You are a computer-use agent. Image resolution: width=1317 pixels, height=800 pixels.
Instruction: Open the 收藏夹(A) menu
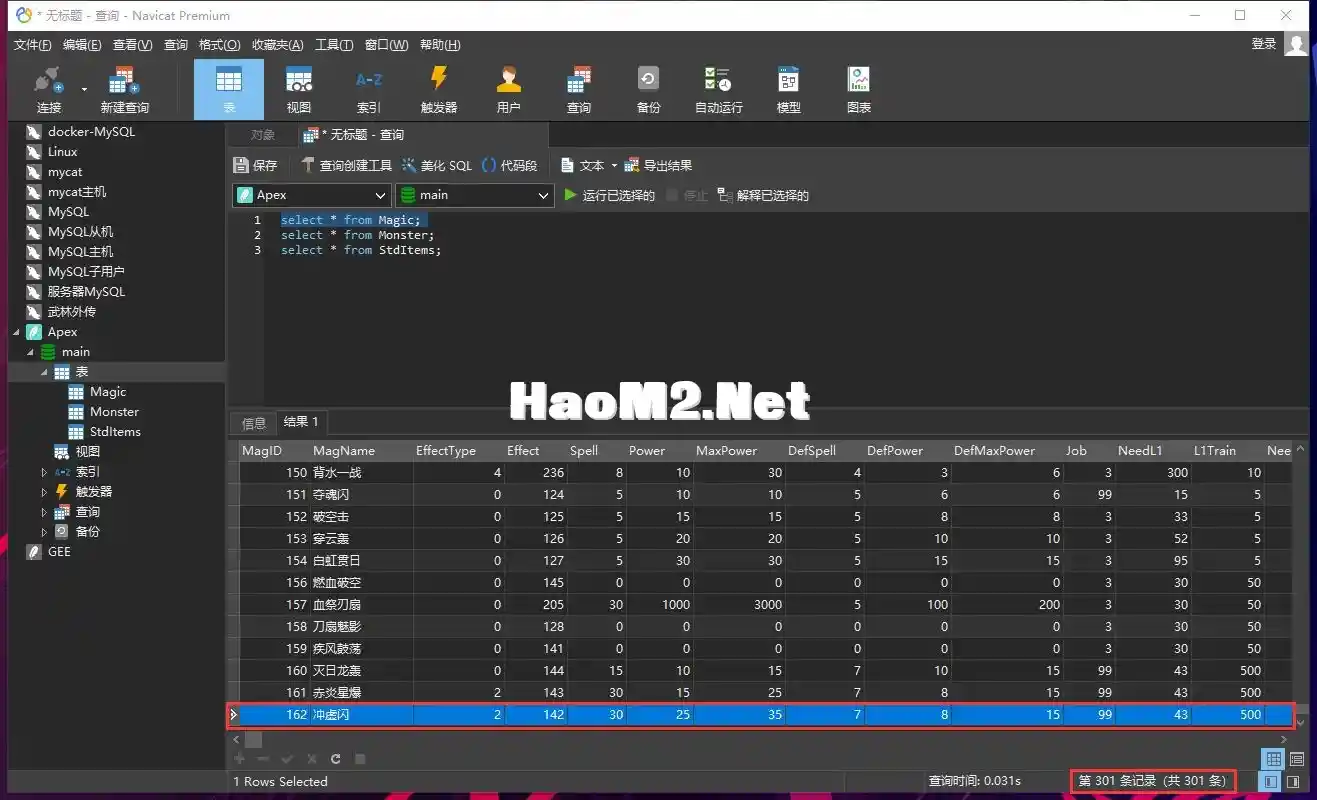(278, 45)
